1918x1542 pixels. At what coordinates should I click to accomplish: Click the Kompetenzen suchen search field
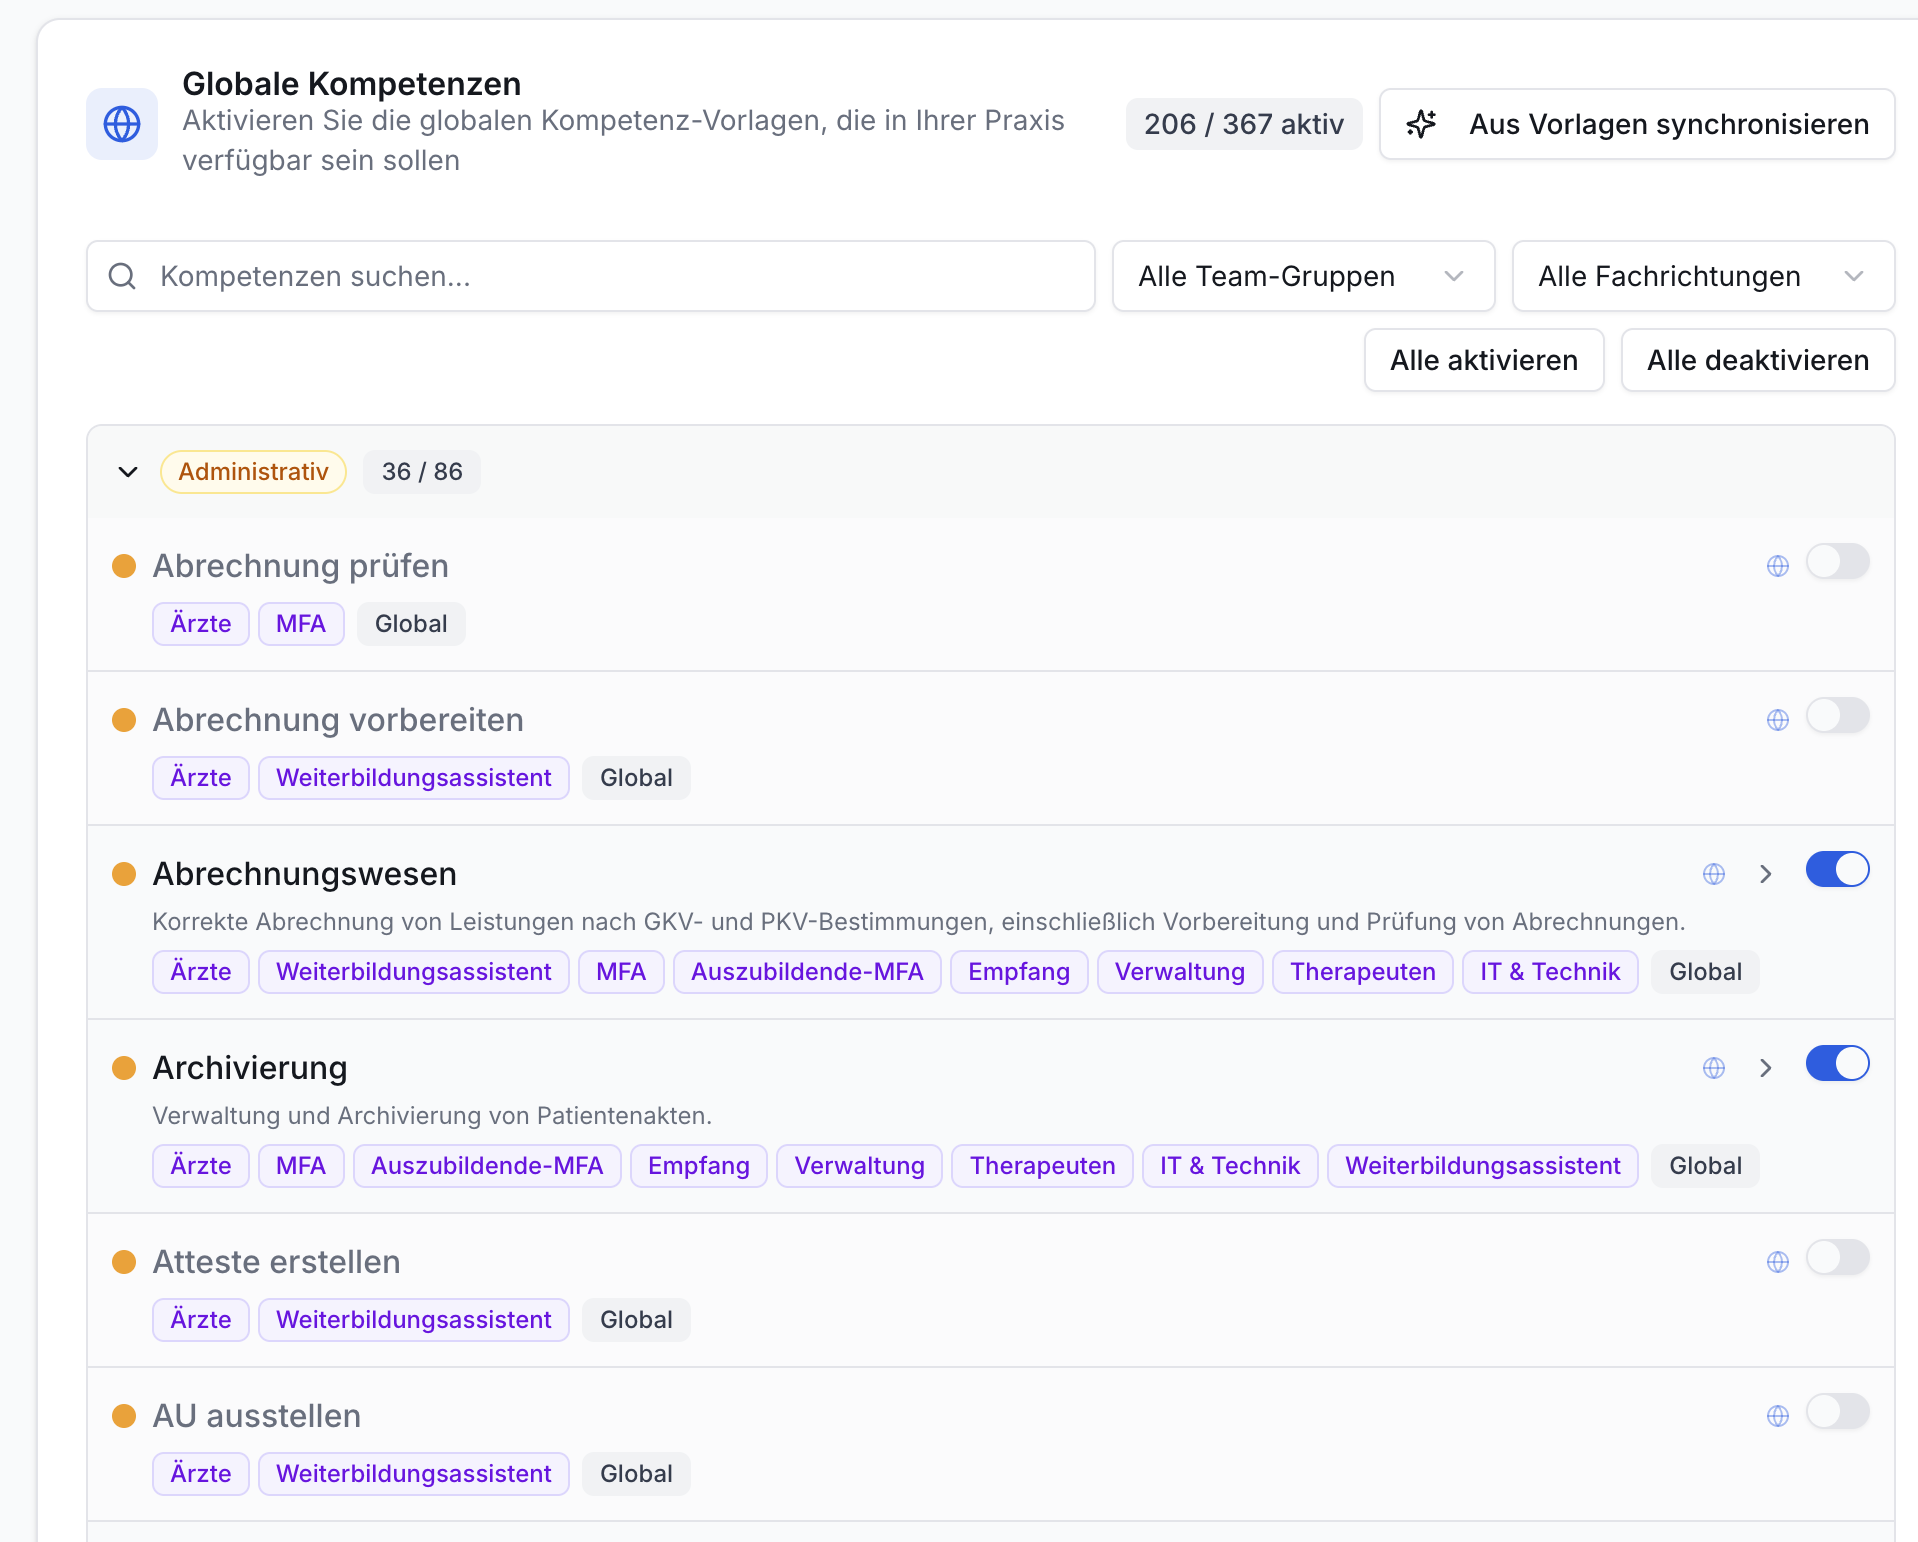(x=591, y=276)
